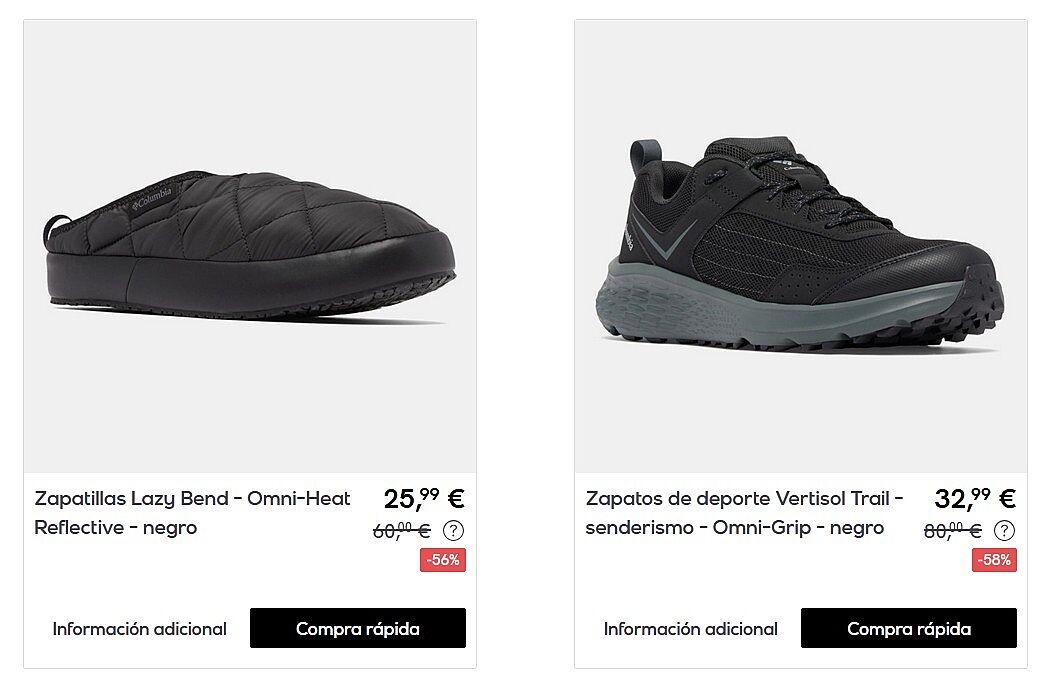This screenshot has width=1038, height=676.
Task: Open the Zapatos de deporte Vertisol Trail title
Action: click(745, 513)
